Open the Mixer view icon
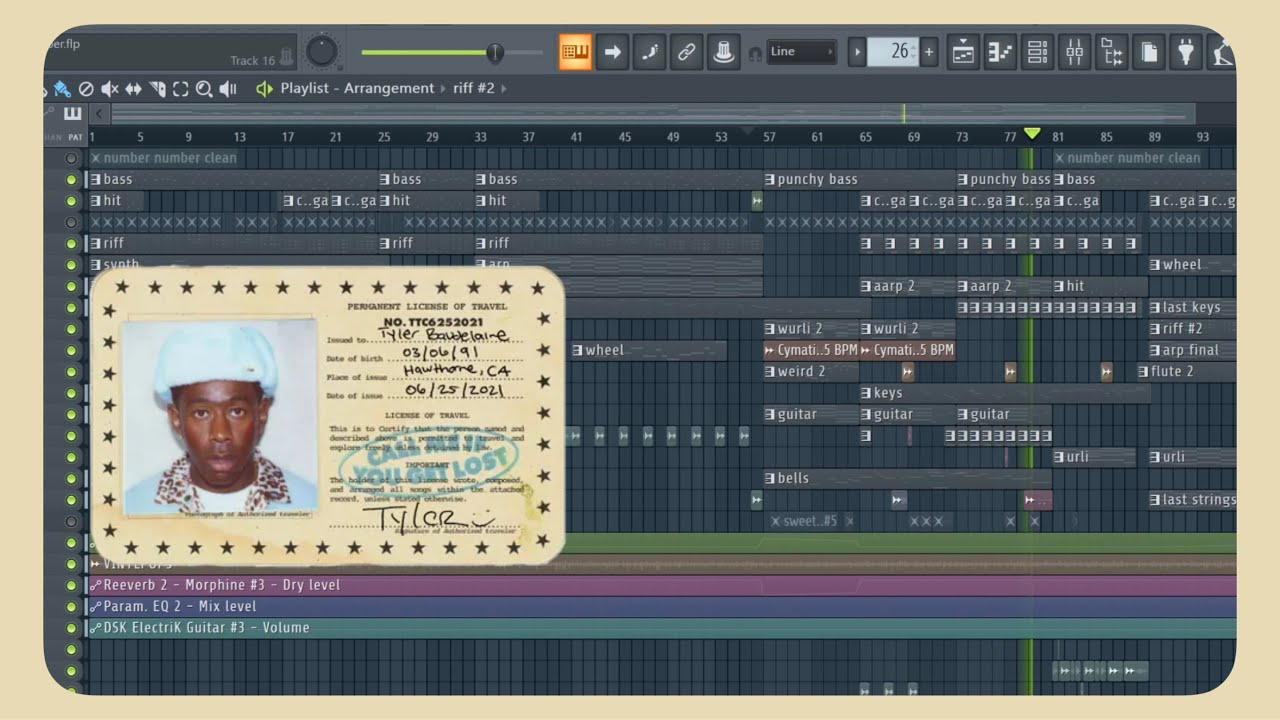This screenshot has height=720, width=1280. 1074,52
